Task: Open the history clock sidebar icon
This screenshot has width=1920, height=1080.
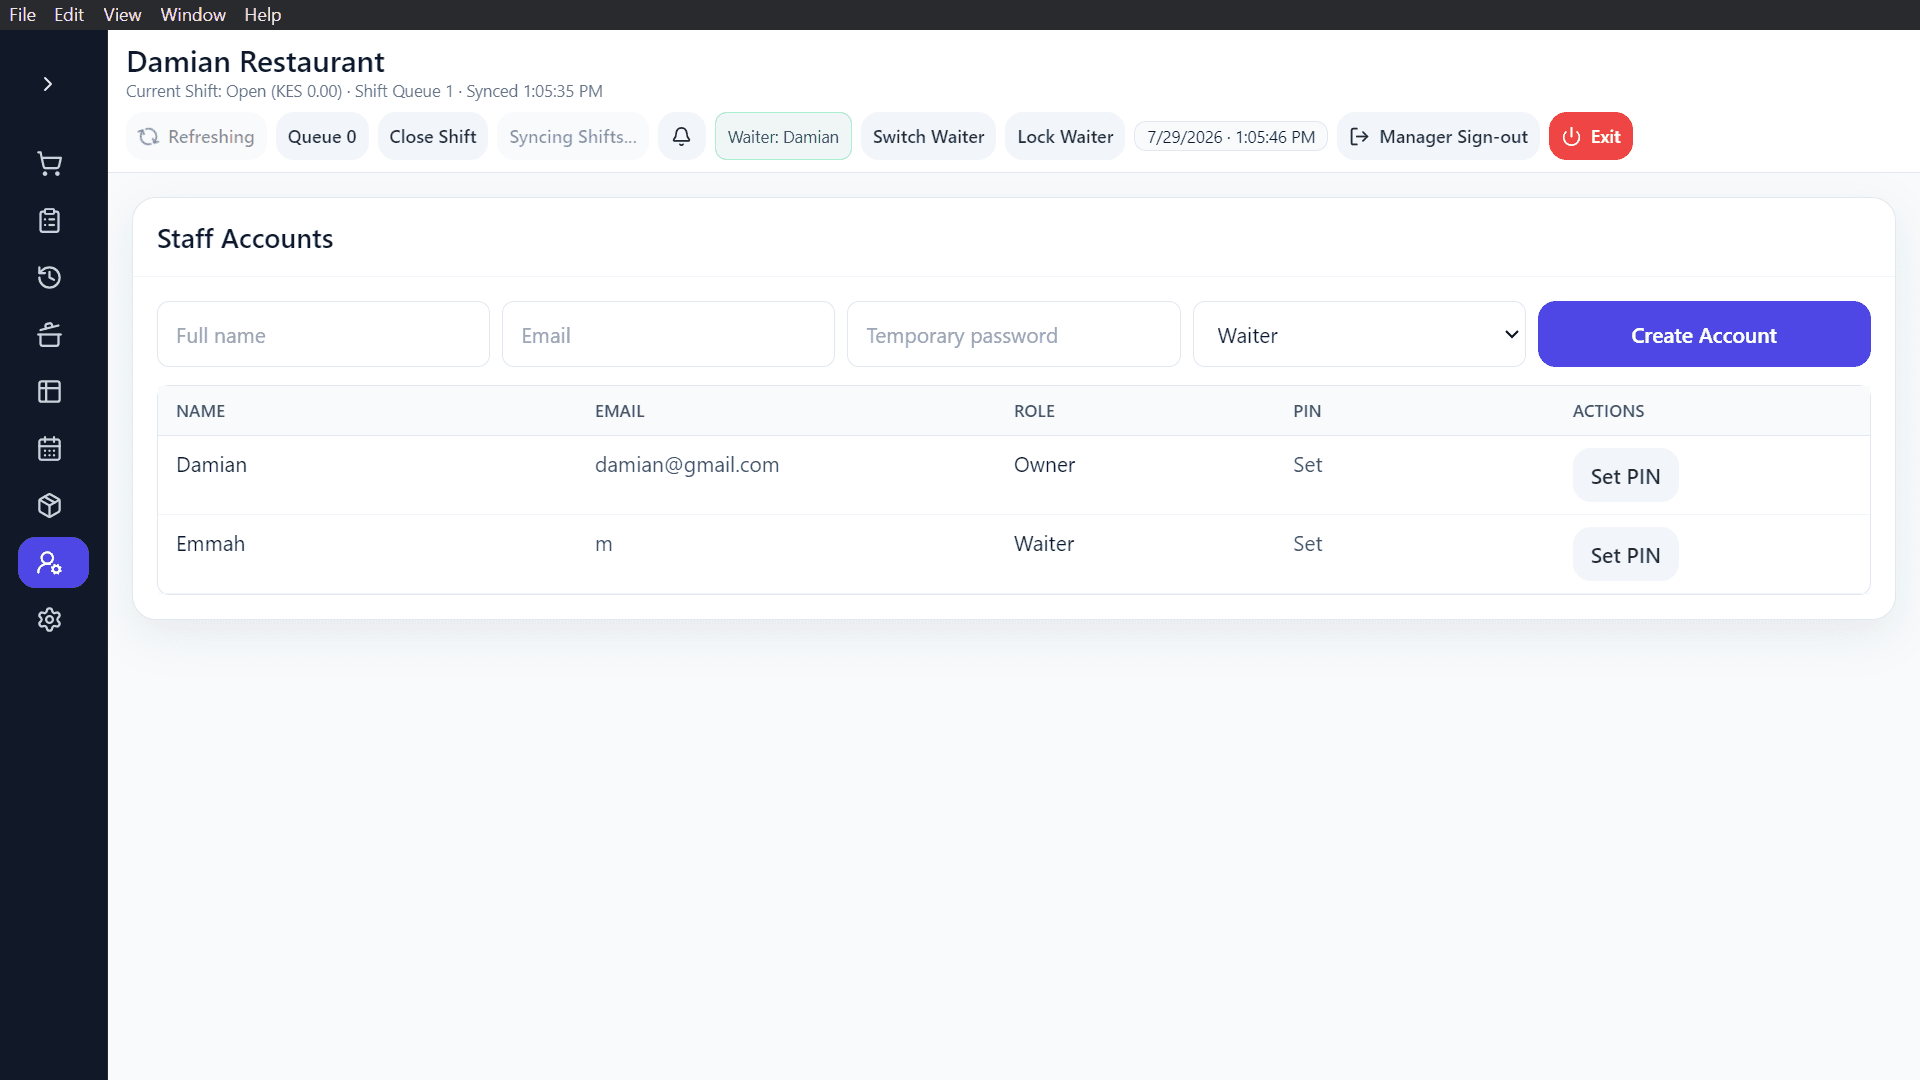Action: [49, 278]
